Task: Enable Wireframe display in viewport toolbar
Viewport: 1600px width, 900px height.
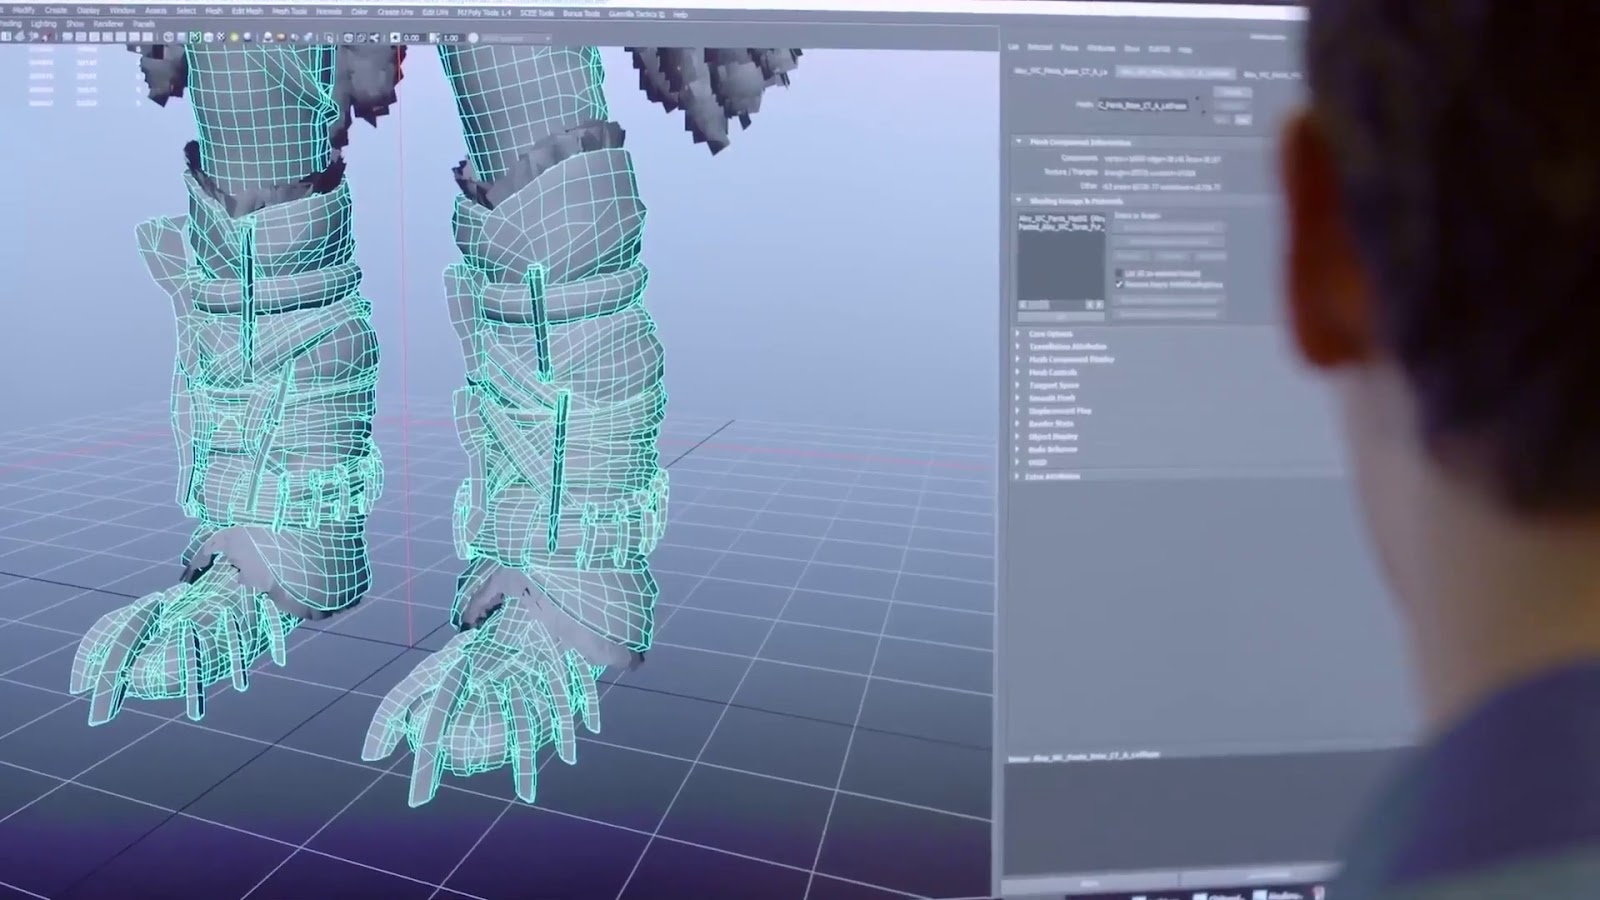Action: pyautogui.click(x=168, y=37)
